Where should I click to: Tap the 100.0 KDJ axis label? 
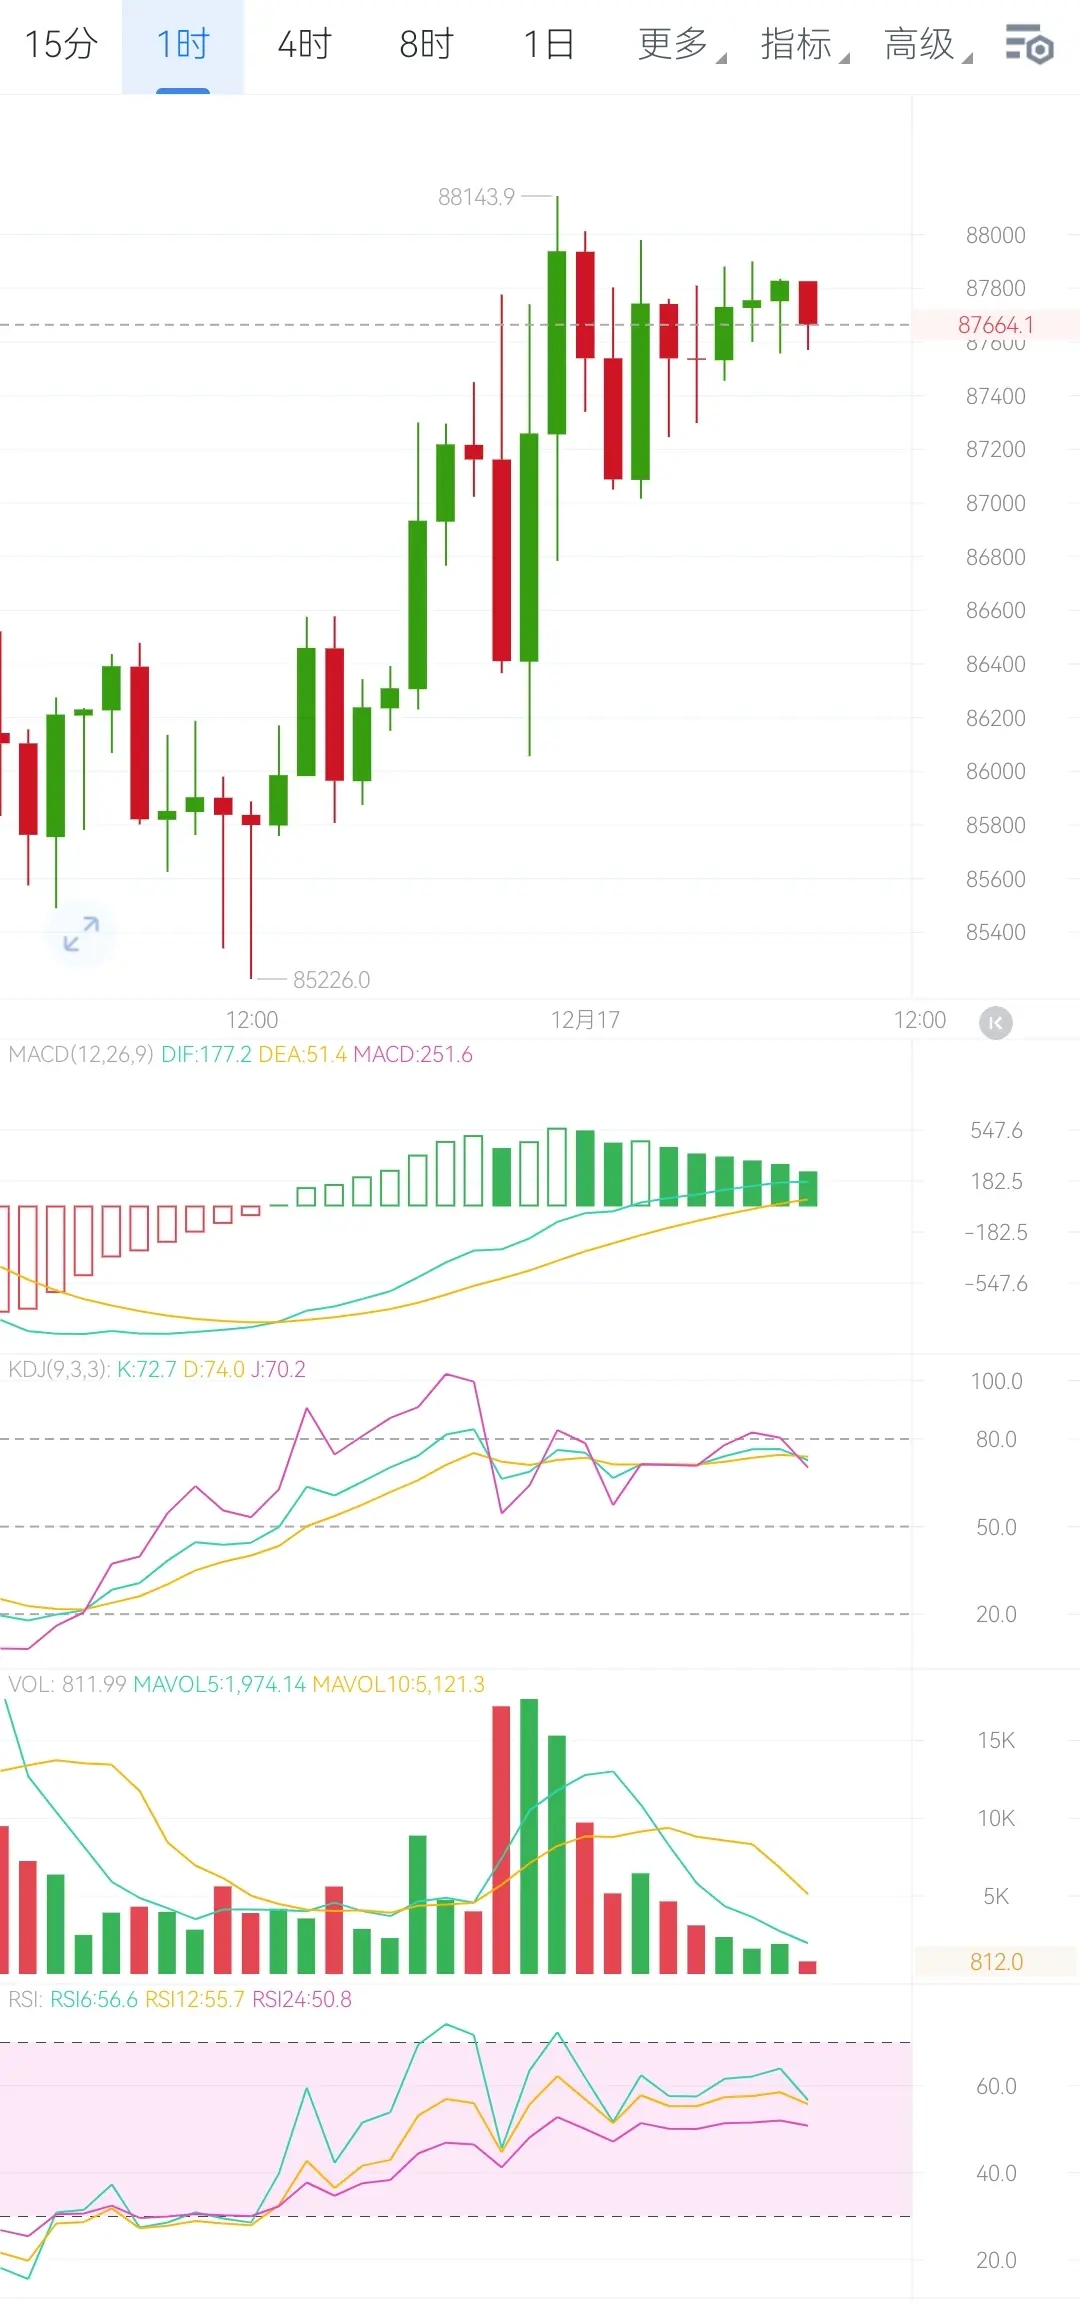[996, 1381]
